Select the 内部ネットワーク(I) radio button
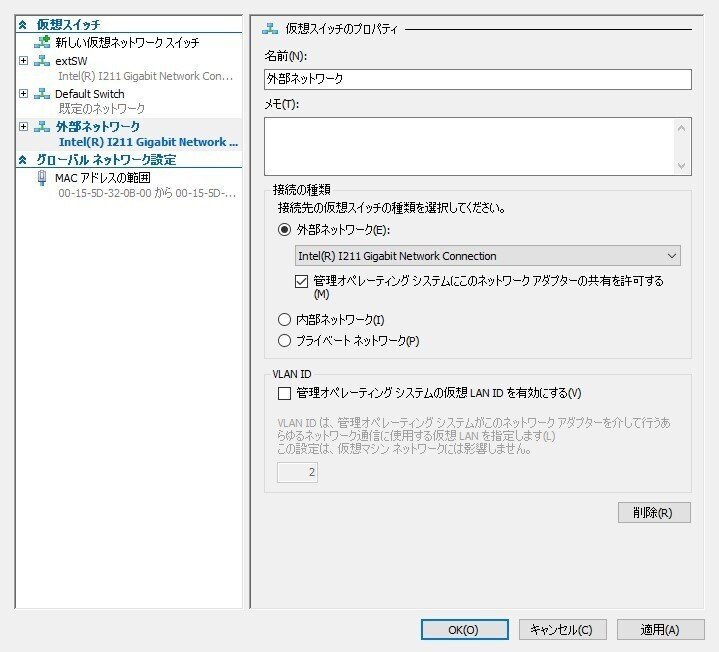This screenshot has width=719, height=652. (x=284, y=319)
